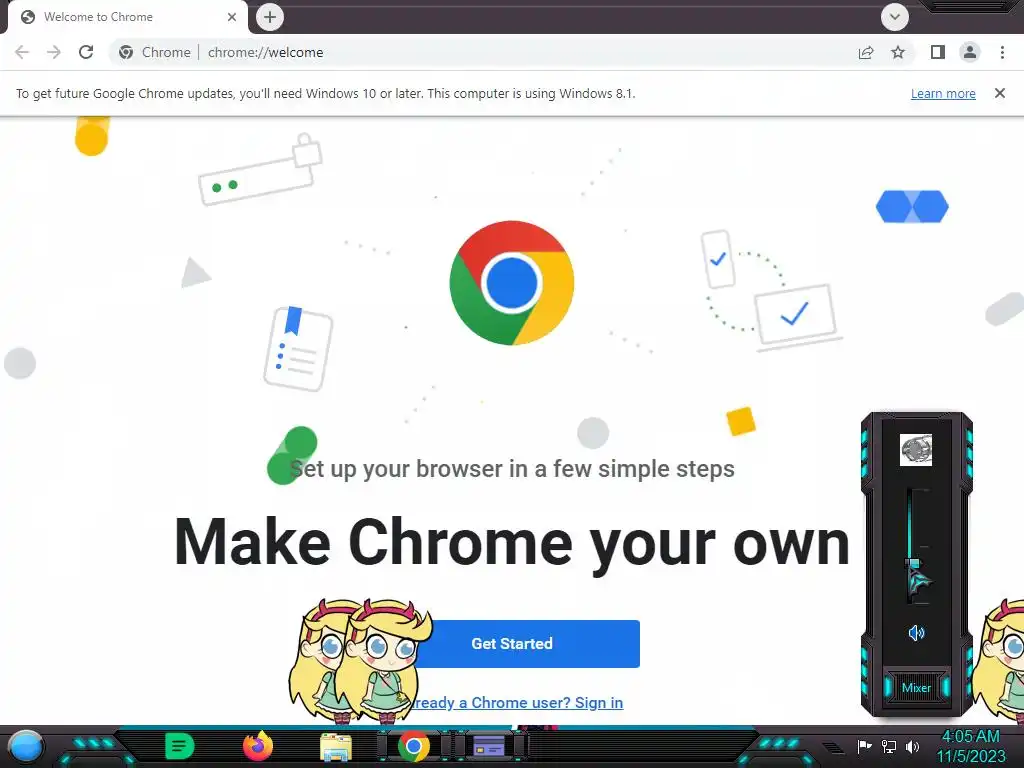Close the Welcome to Chrome tab
Viewport: 1024px width, 768px height.
tap(232, 17)
